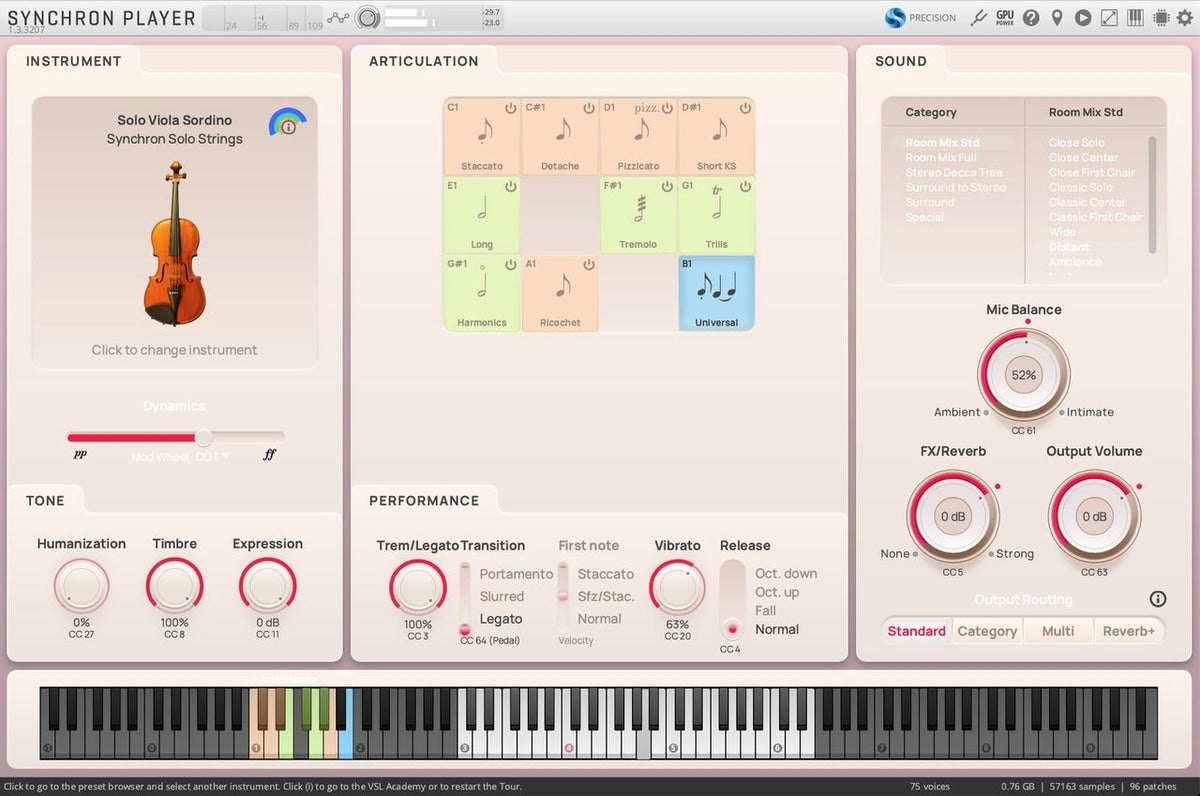
Task: Select the Long articulation cell
Action: (482, 214)
